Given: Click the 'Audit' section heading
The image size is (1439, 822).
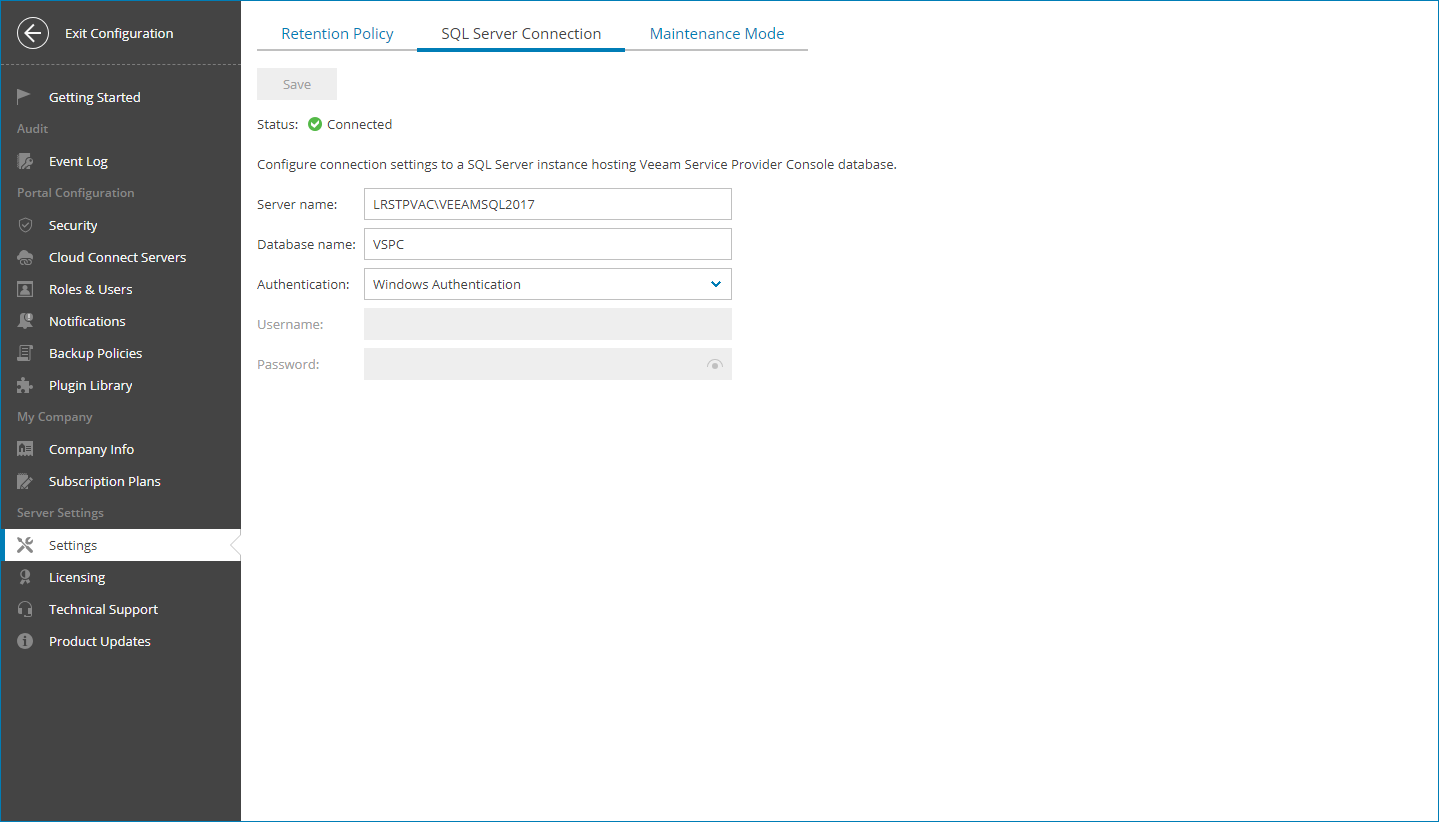Looking at the screenshot, I should 33,129.
